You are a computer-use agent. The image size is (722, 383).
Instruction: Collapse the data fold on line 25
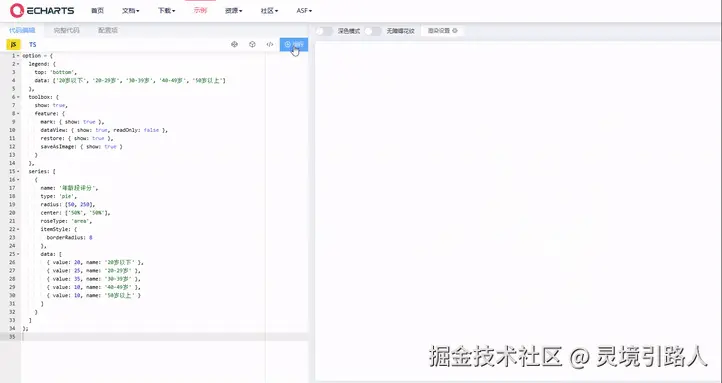[18, 254]
